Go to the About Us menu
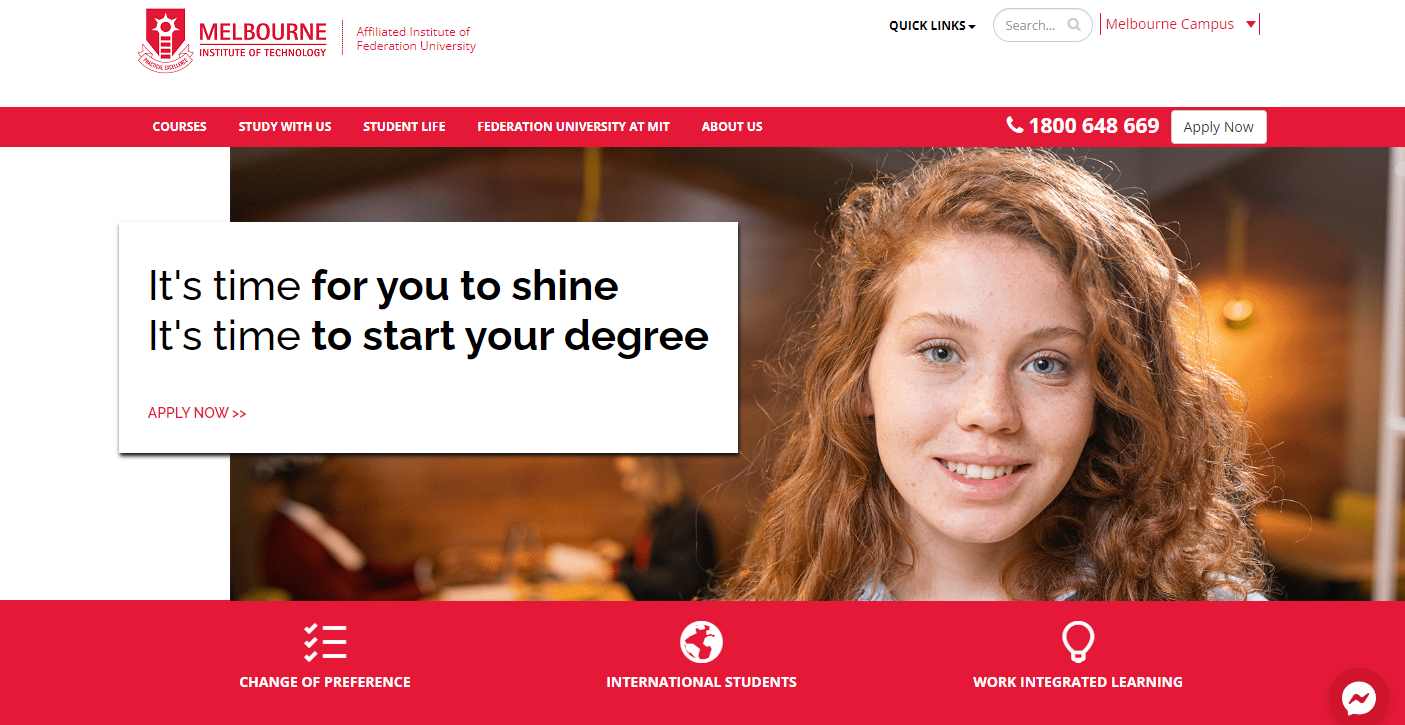 (732, 127)
